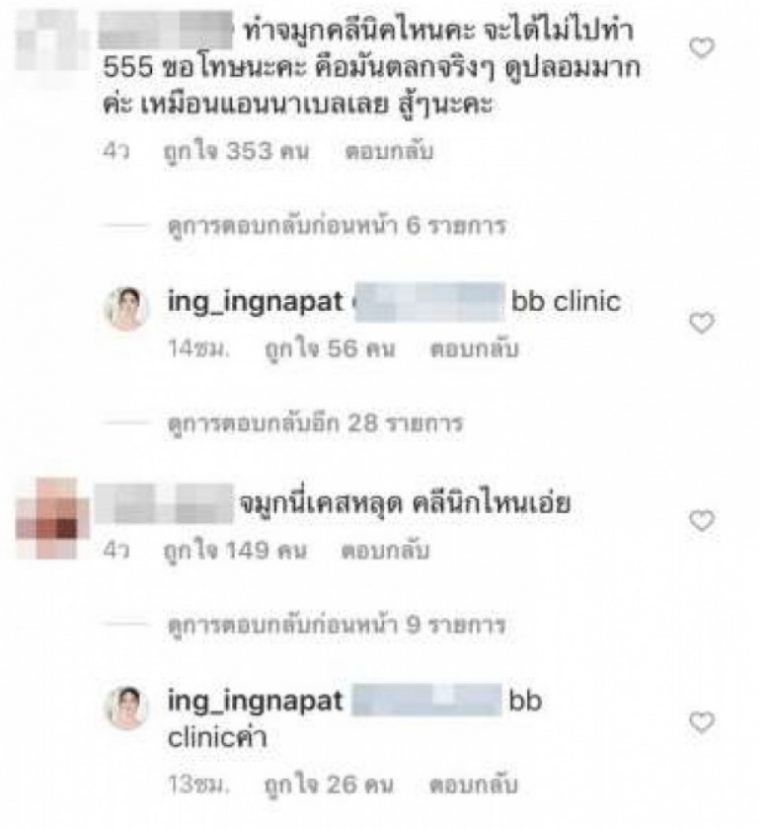
Task: Open blurred mention in ing_ingnapat's last reply
Action: pyautogui.click(x=427, y=700)
